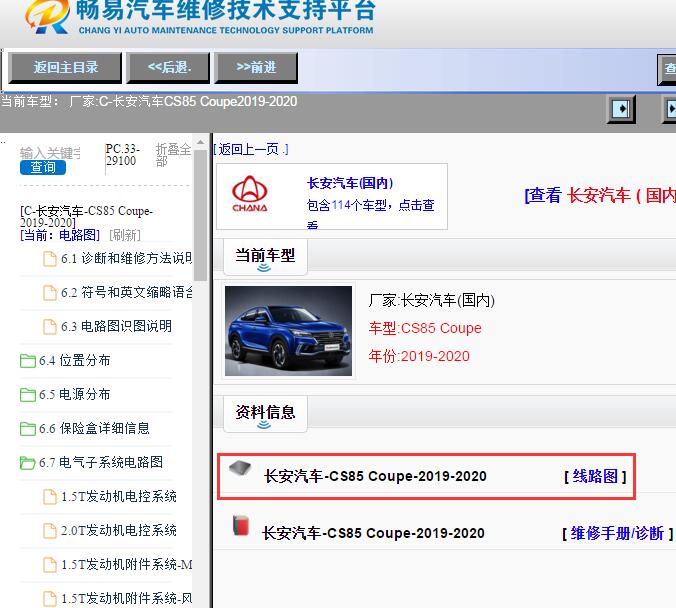Viewport: 676px width, 608px height.
Task: Expand 6.4 位置分布 folder
Action: coord(28,360)
